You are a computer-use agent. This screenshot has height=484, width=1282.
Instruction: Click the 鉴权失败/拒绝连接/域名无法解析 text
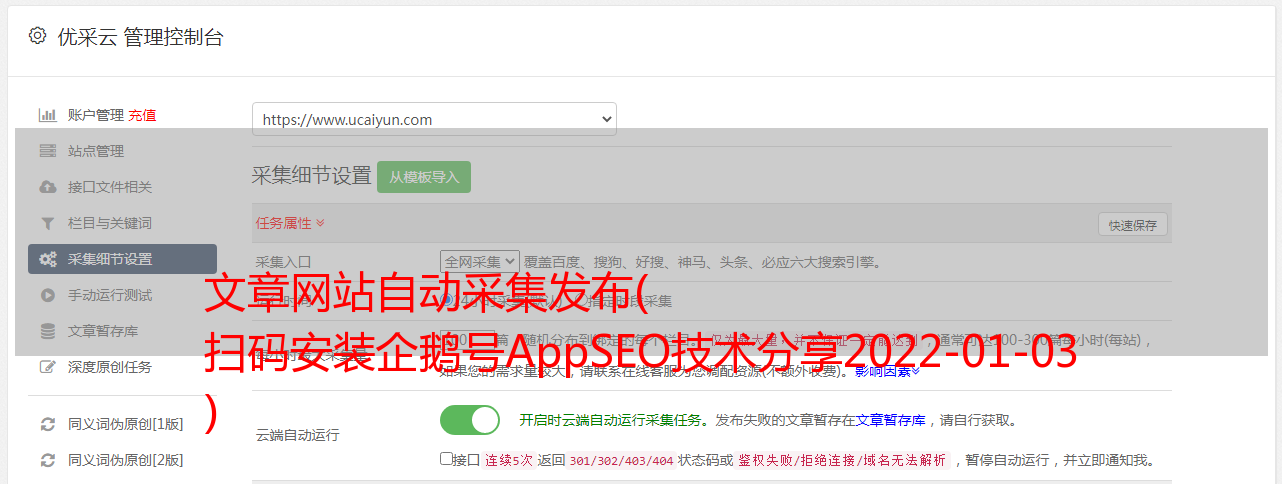842,461
